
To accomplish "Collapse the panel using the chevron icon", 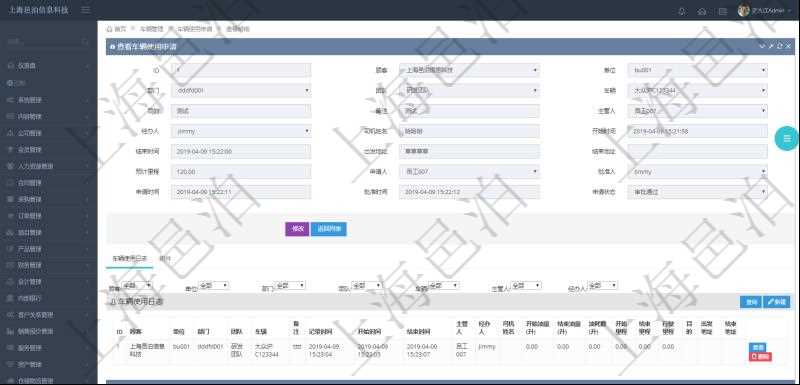I will [x=762, y=46].
